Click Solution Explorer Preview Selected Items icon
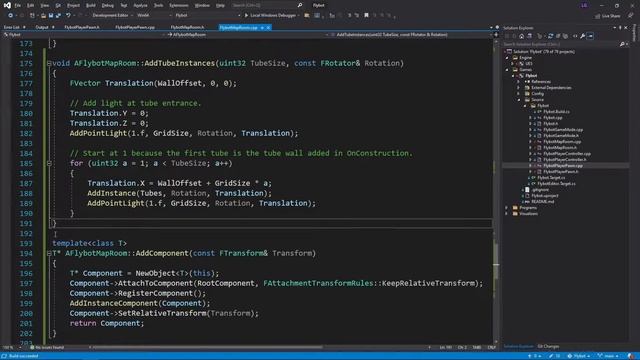The height and width of the screenshot is (360, 640). point(590,36)
